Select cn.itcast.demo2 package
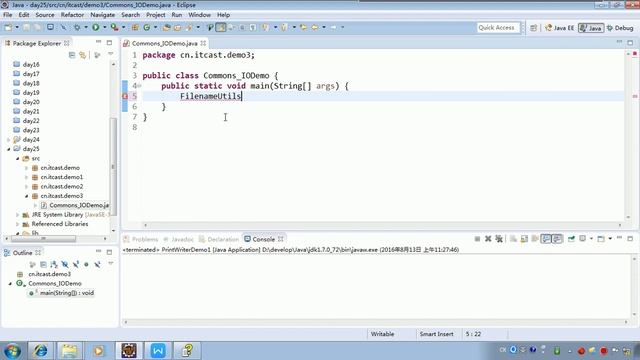Viewport: 640px width, 360px height. point(62,187)
